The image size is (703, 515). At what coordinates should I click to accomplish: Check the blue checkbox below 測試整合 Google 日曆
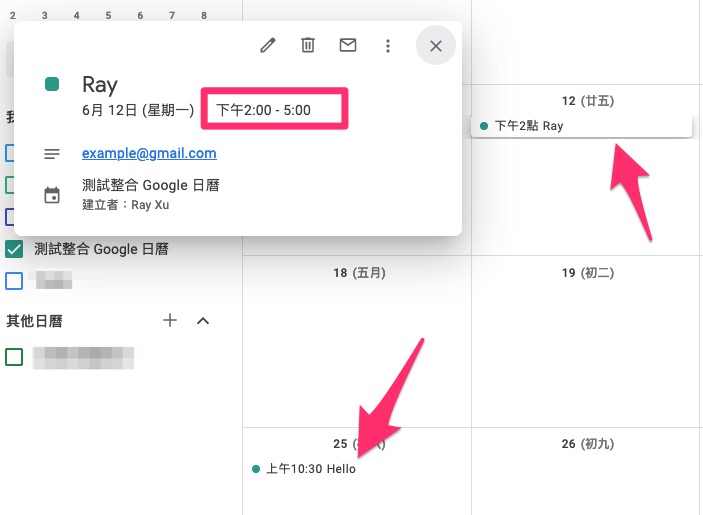(14, 280)
